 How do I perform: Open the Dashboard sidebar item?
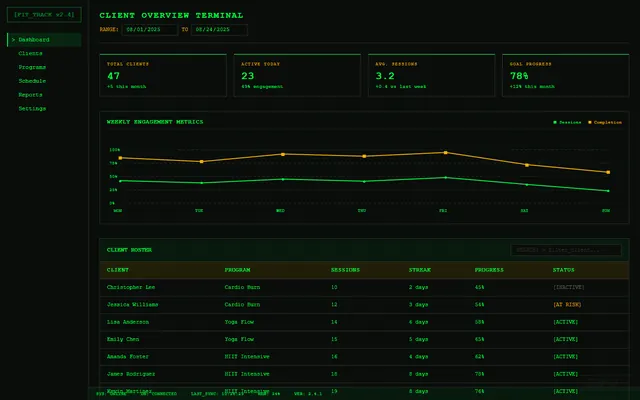(x=44, y=40)
